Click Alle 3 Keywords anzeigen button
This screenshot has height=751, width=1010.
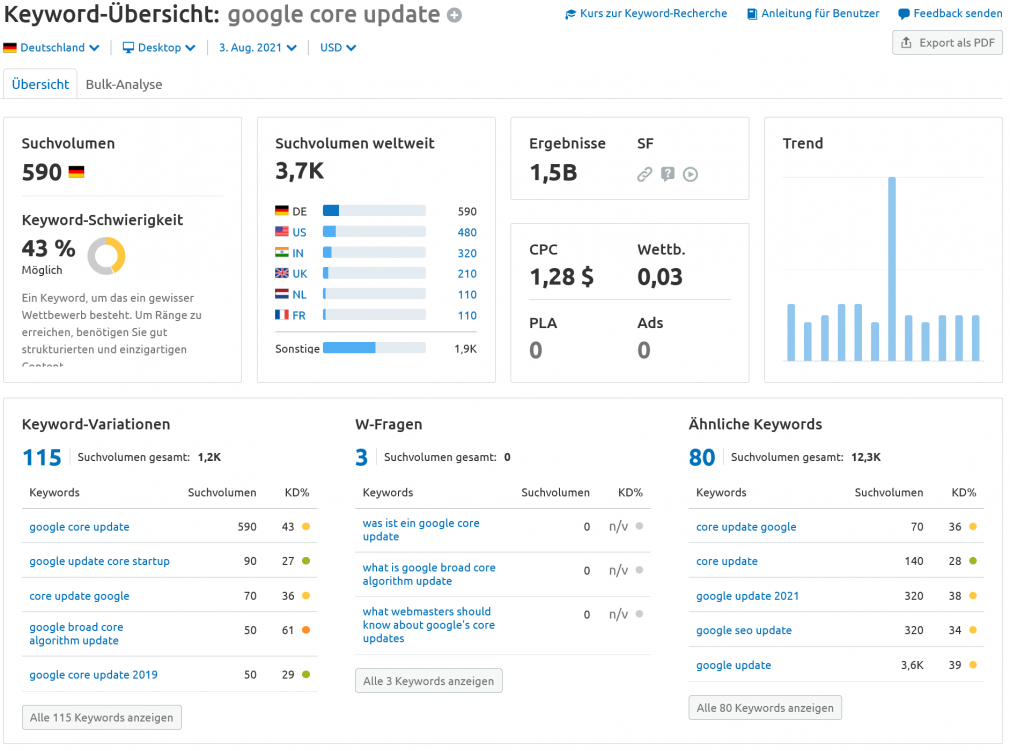coord(428,681)
